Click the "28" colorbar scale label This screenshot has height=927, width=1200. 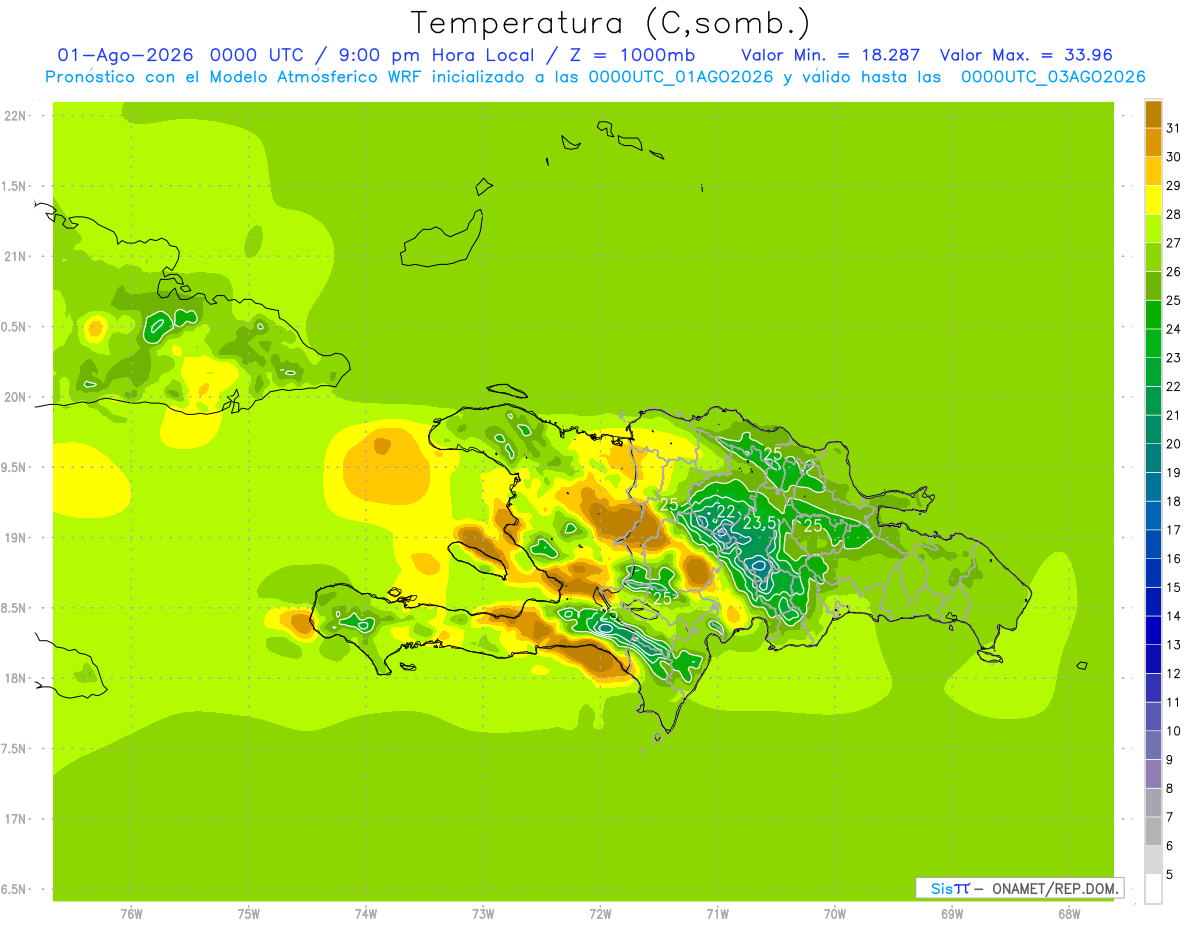[x=1174, y=214]
